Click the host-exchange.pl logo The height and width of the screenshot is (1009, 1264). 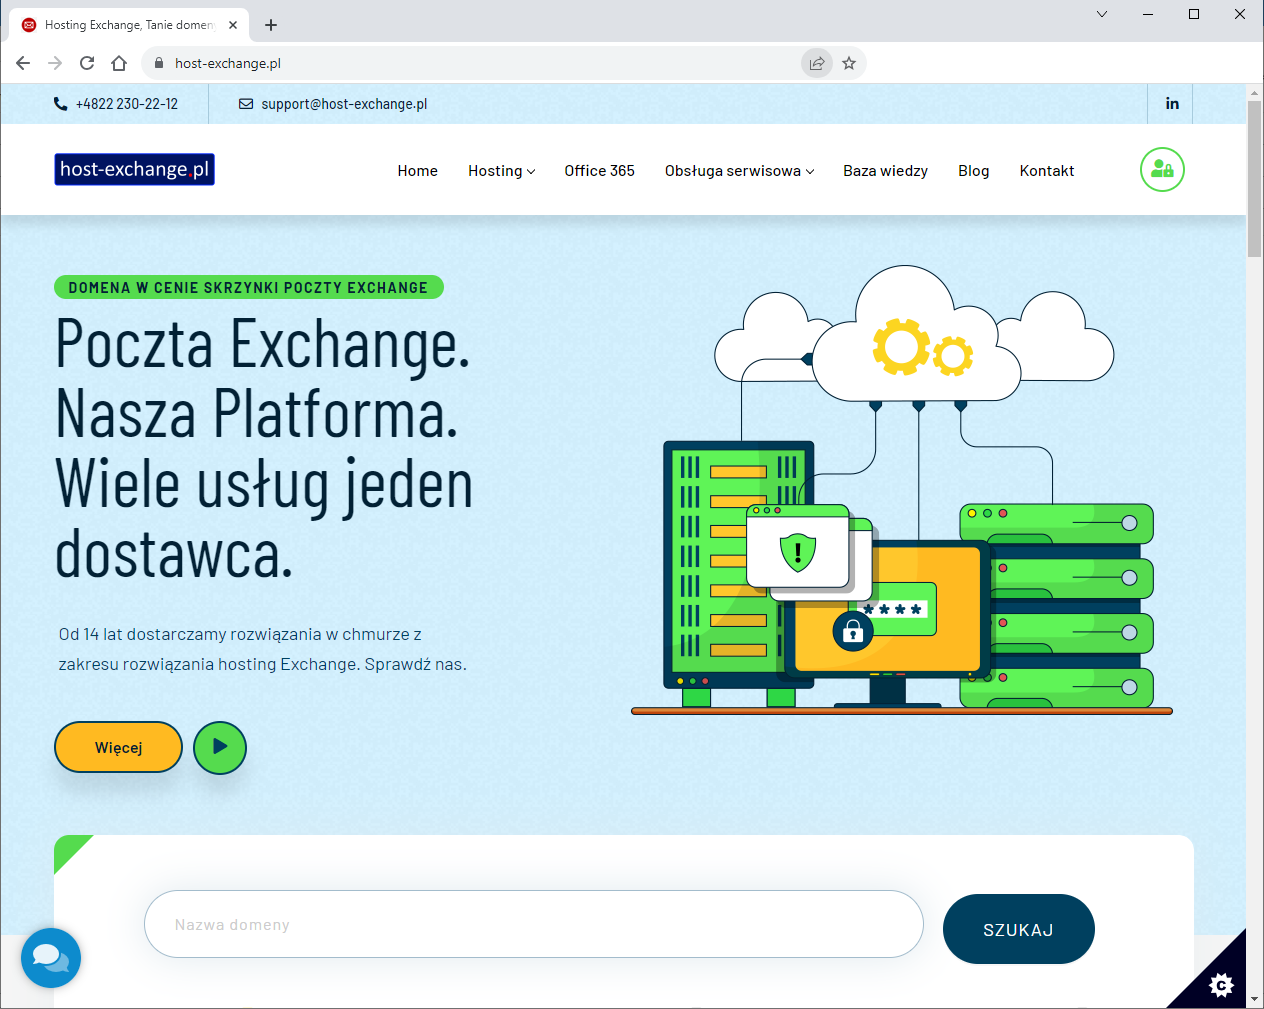click(x=134, y=169)
